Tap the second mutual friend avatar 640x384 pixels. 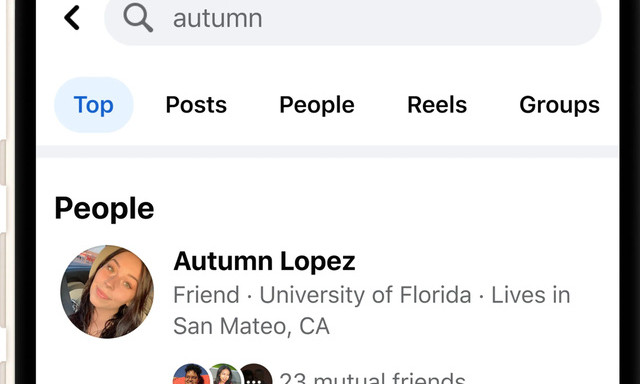coord(223,374)
